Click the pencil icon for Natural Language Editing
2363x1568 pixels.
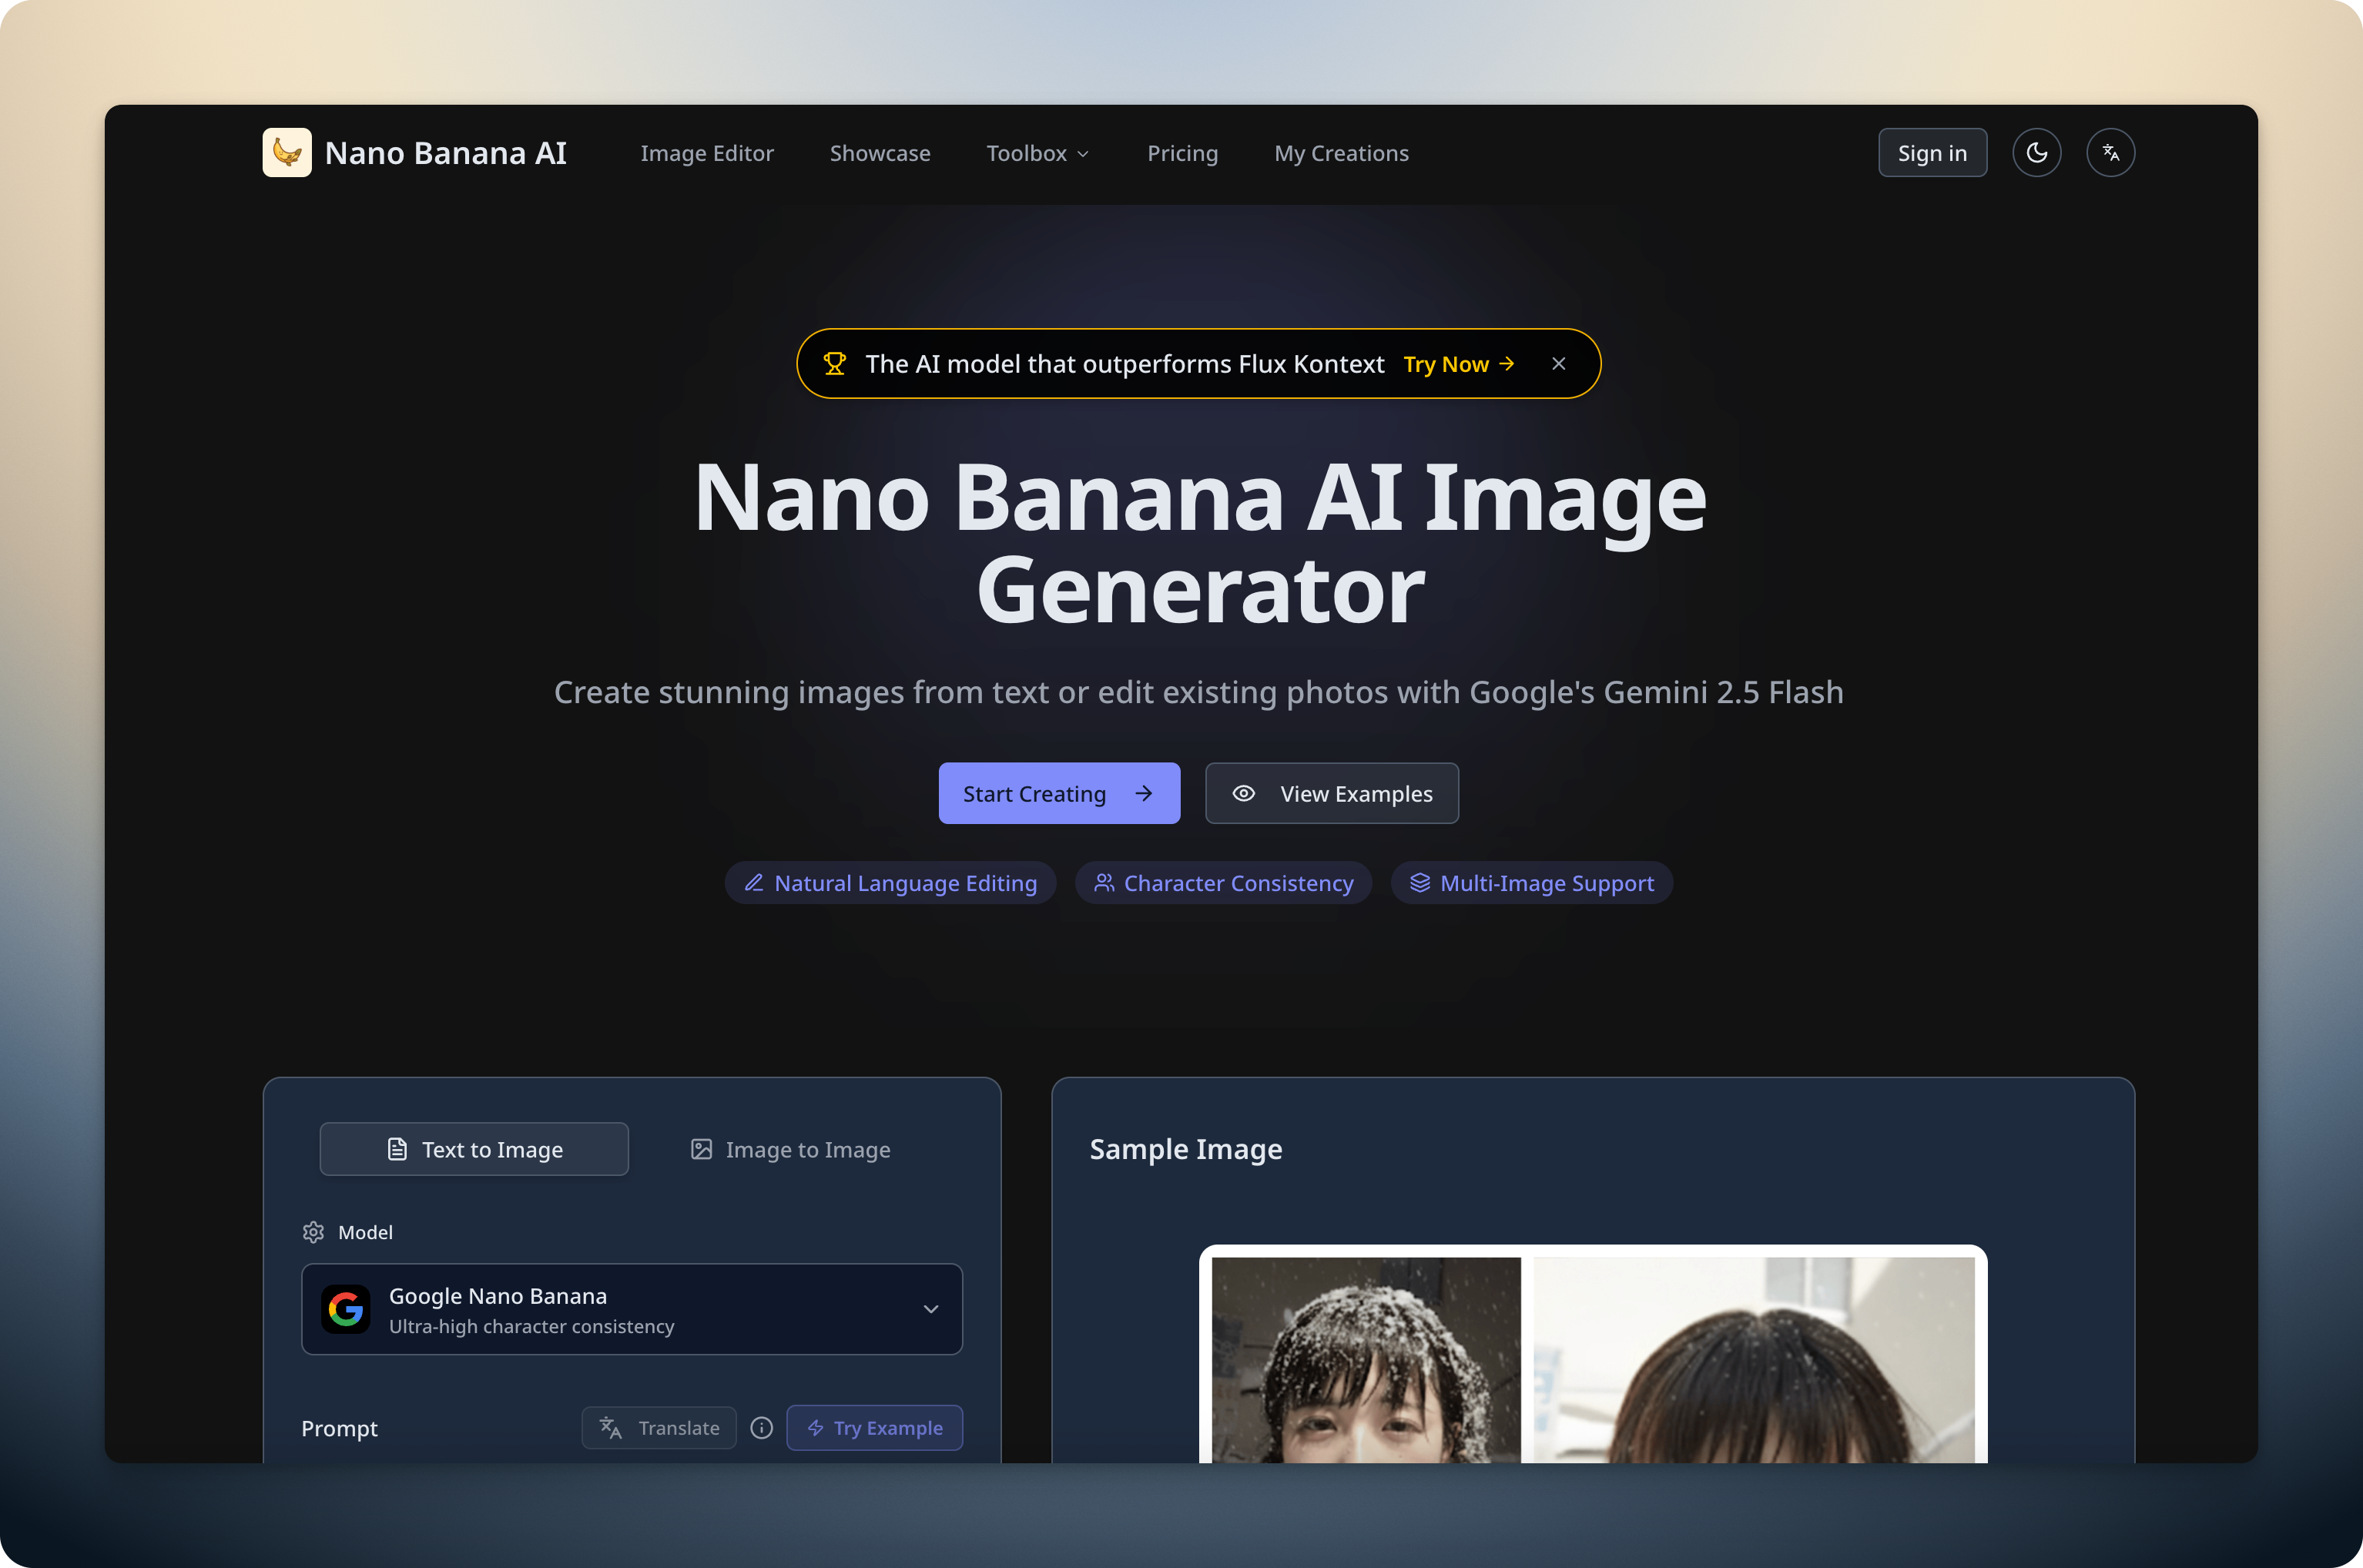[x=754, y=883]
